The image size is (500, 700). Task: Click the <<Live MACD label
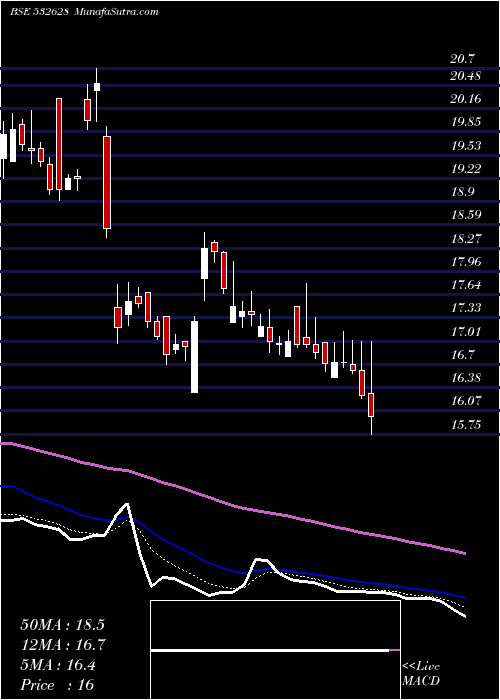(x=421, y=674)
